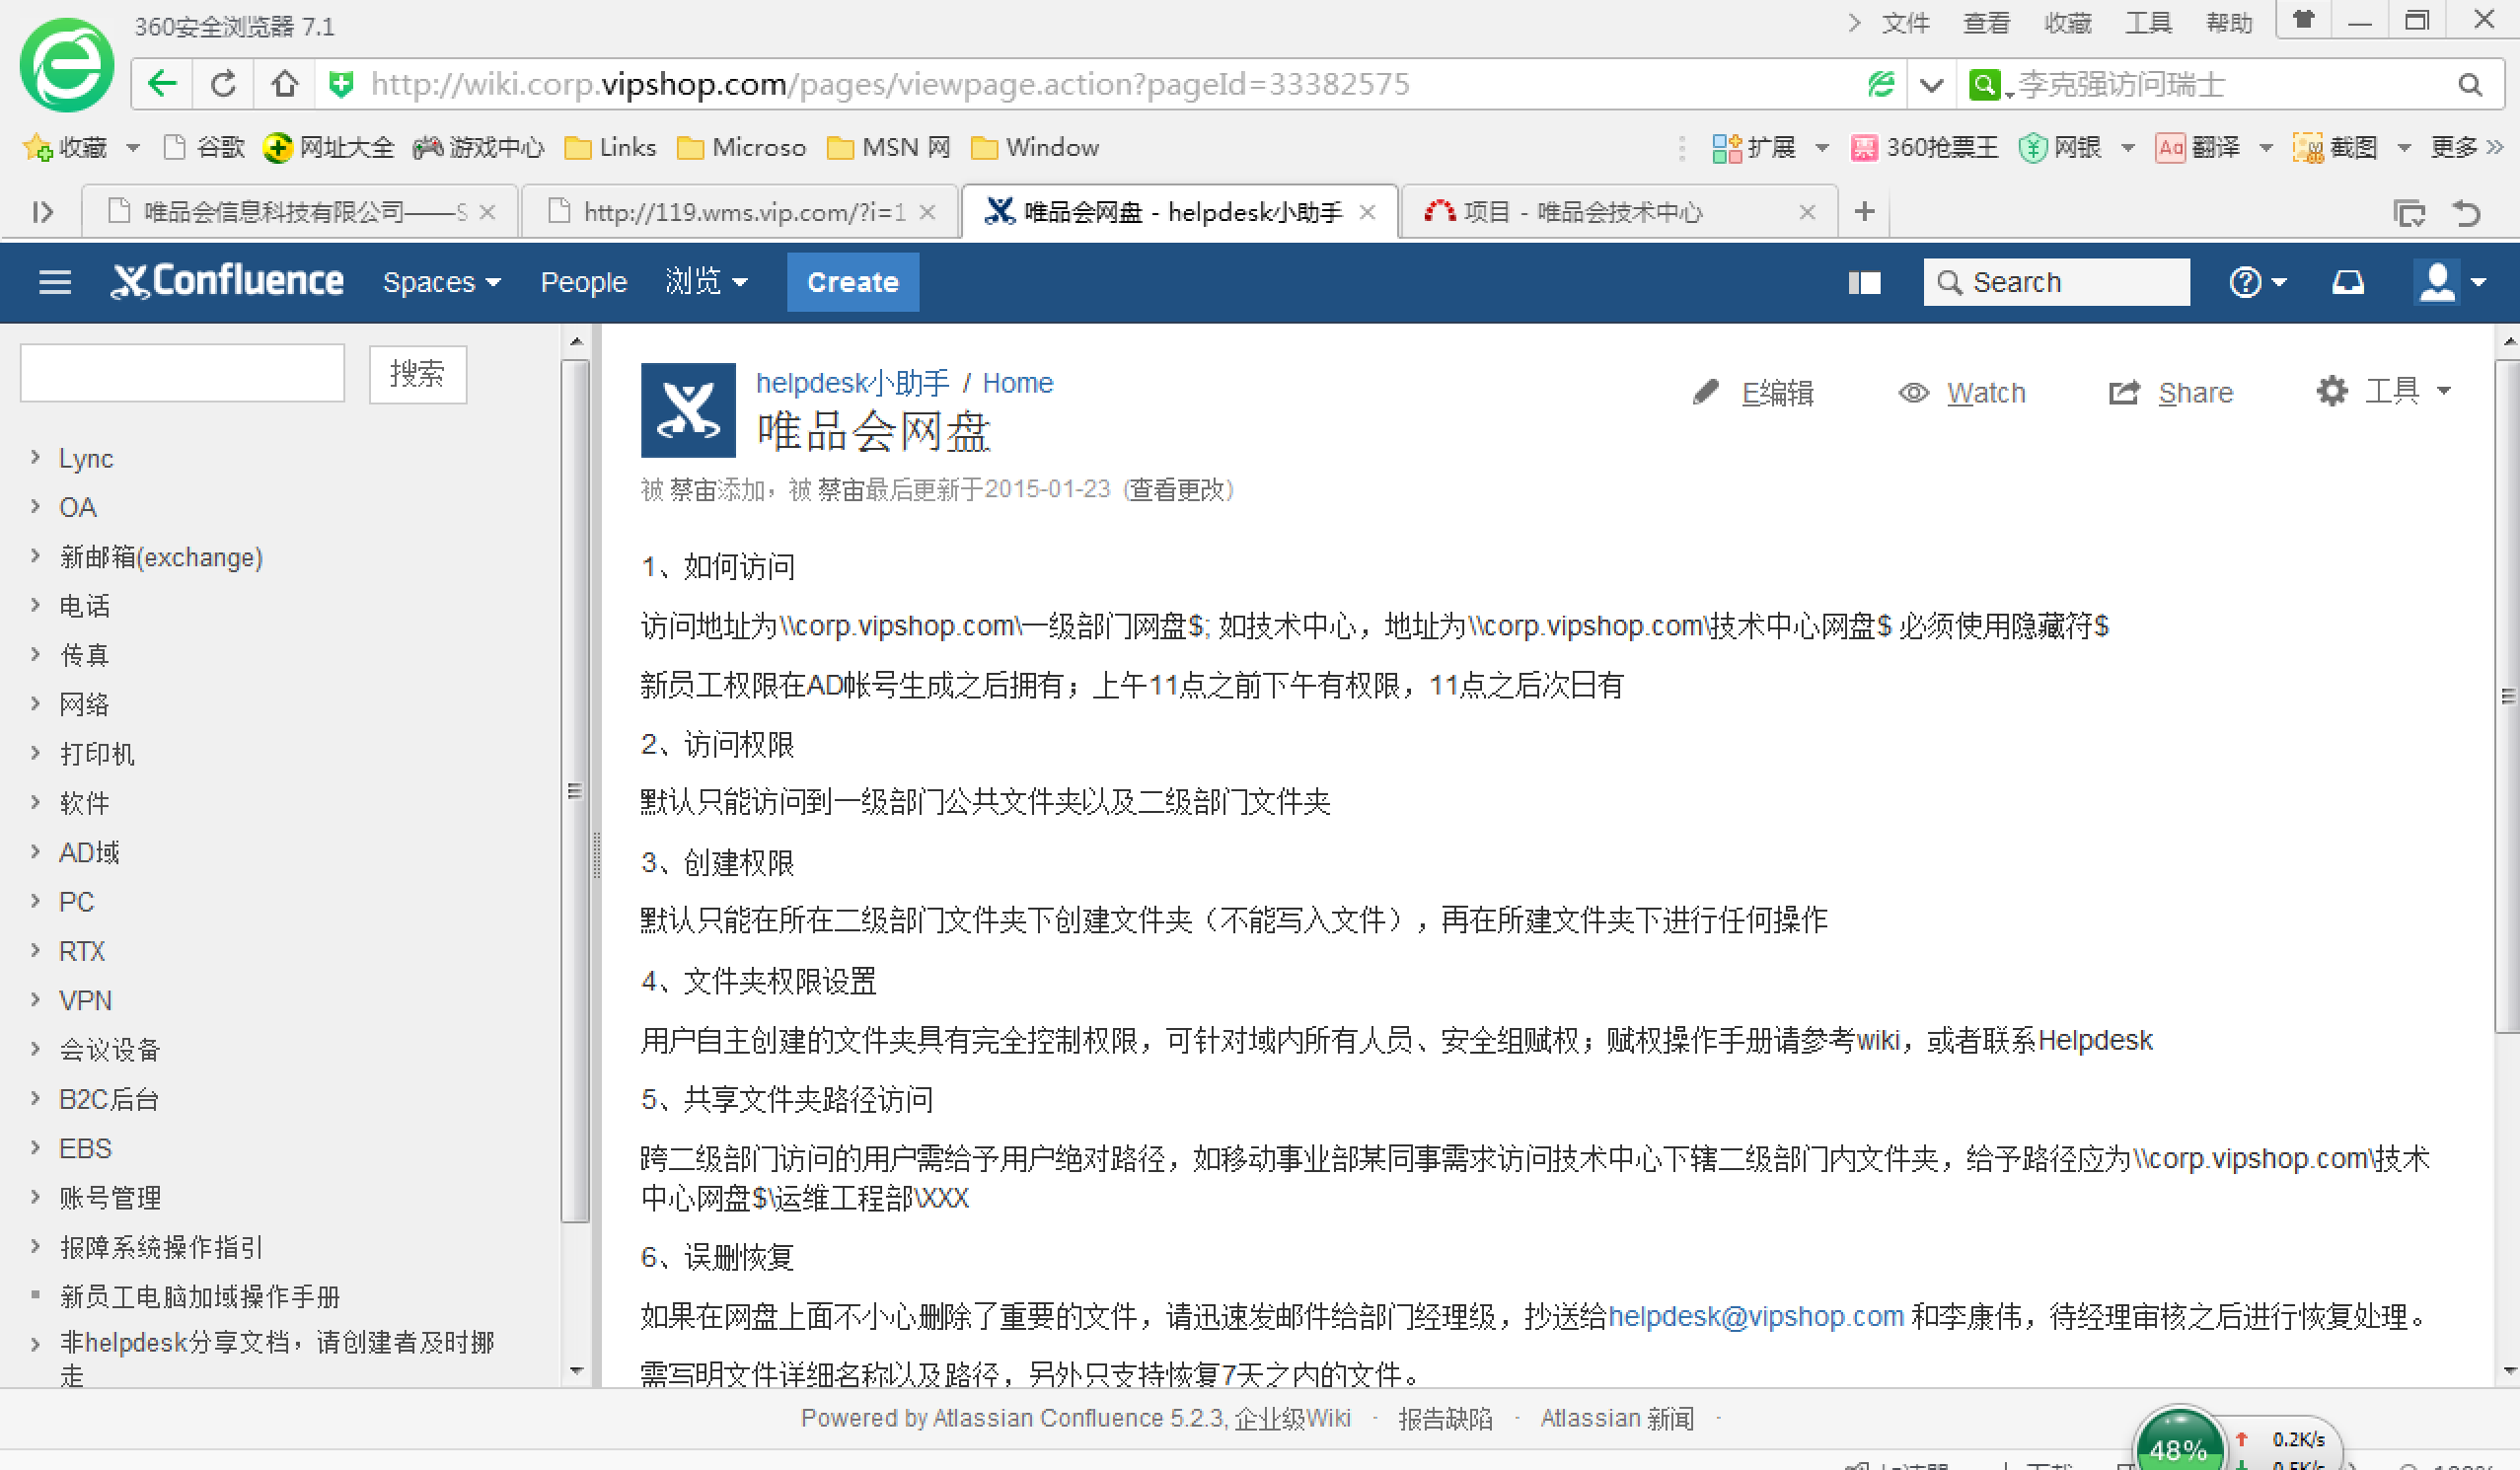
Task: Click the Confluence logo
Action: click(227, 281)
